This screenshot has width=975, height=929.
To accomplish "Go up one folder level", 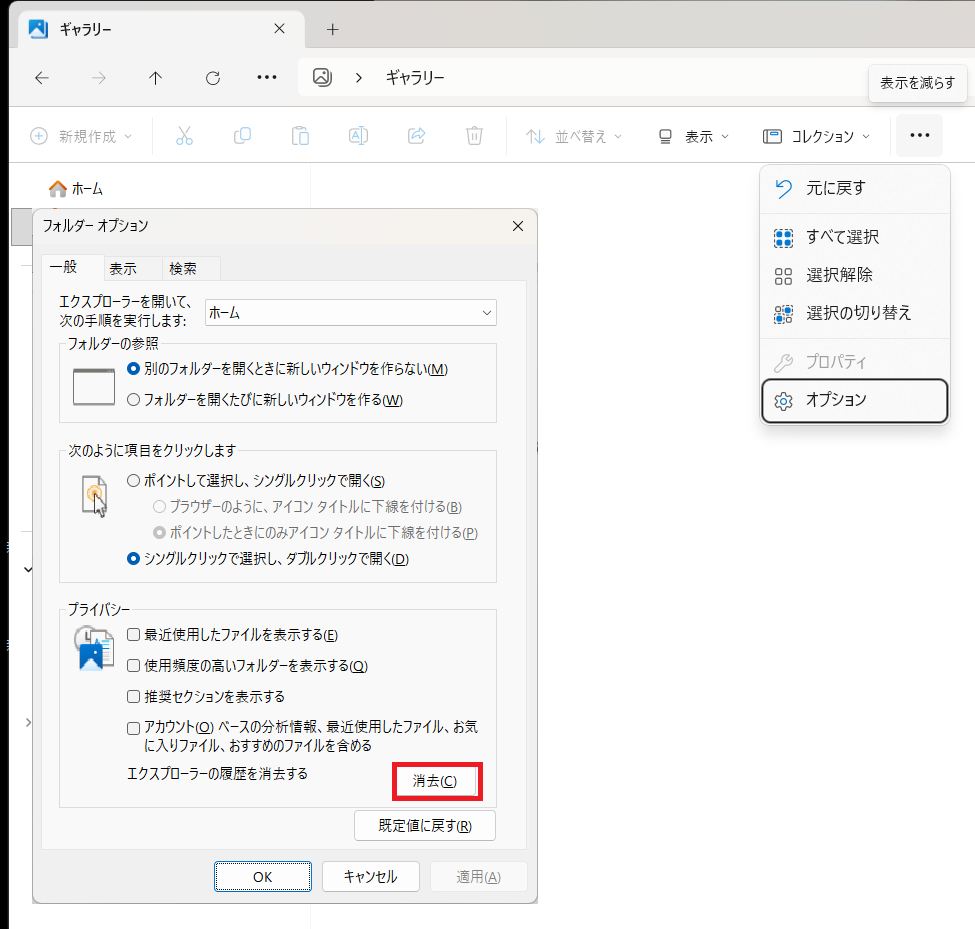I will point(155,78).
